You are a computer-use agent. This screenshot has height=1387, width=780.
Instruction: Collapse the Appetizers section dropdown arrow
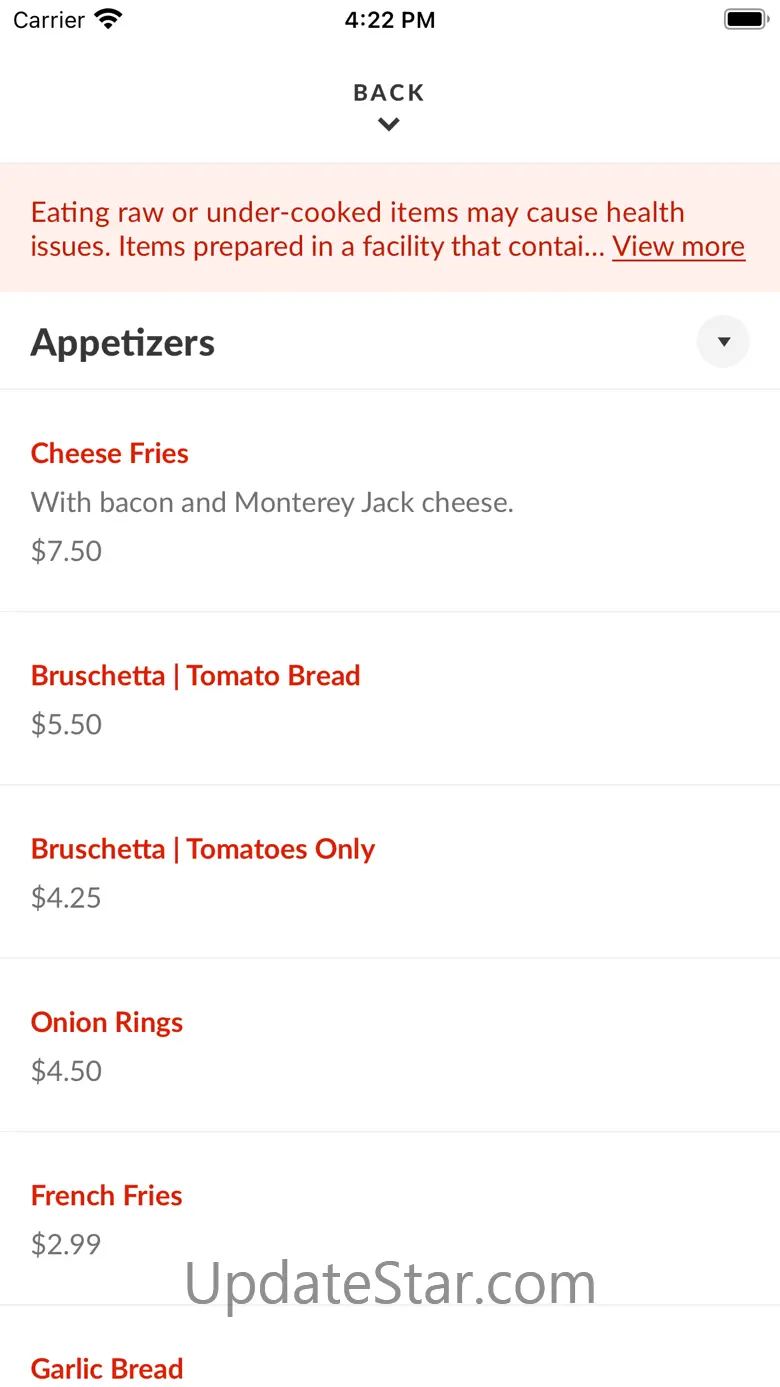tap(723, 342)
